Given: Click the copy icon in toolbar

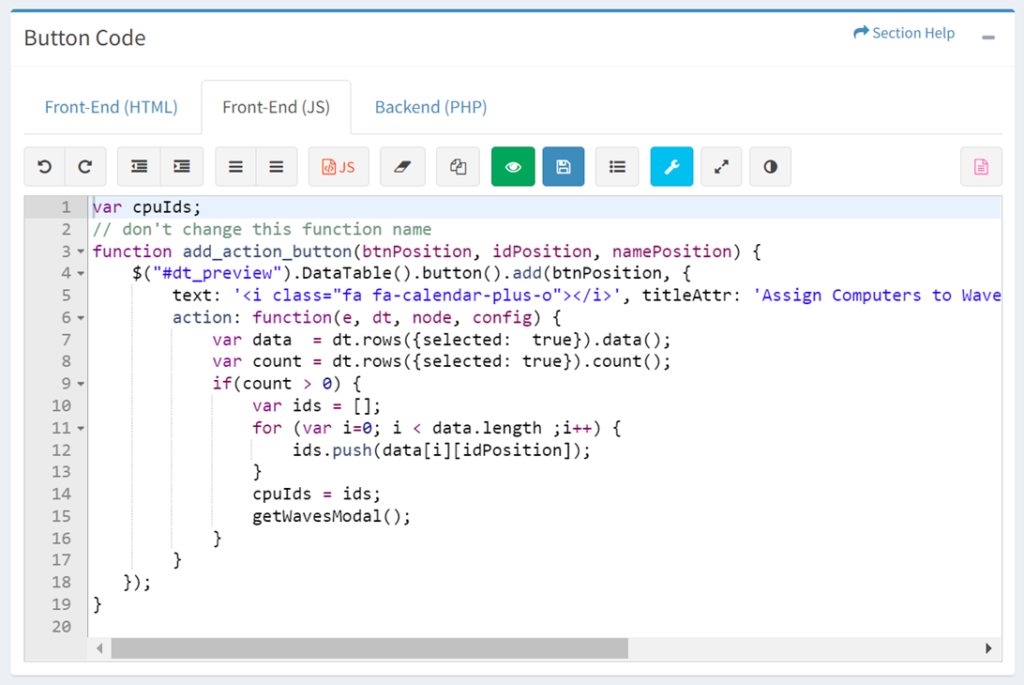Looking at the screenshot, I should (458, 167).
